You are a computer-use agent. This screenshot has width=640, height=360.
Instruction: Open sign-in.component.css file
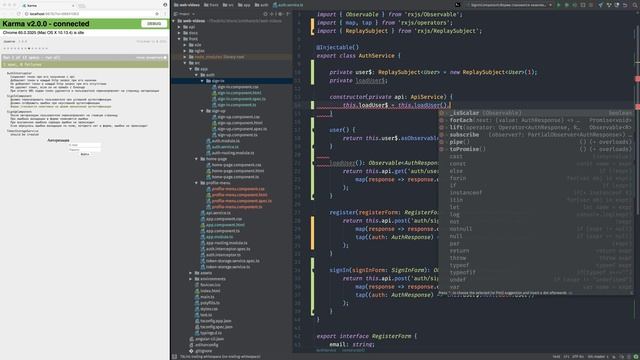click(238, 87)
